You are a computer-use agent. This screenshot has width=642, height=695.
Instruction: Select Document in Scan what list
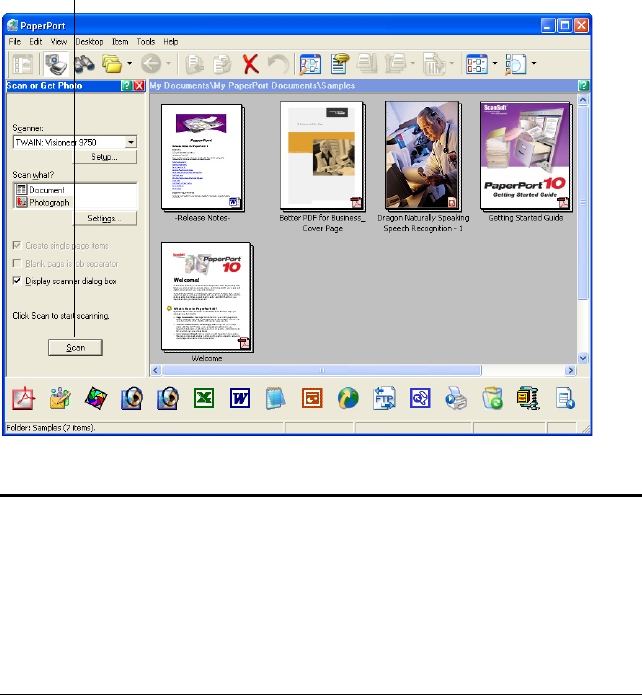[x=41, y=190]
